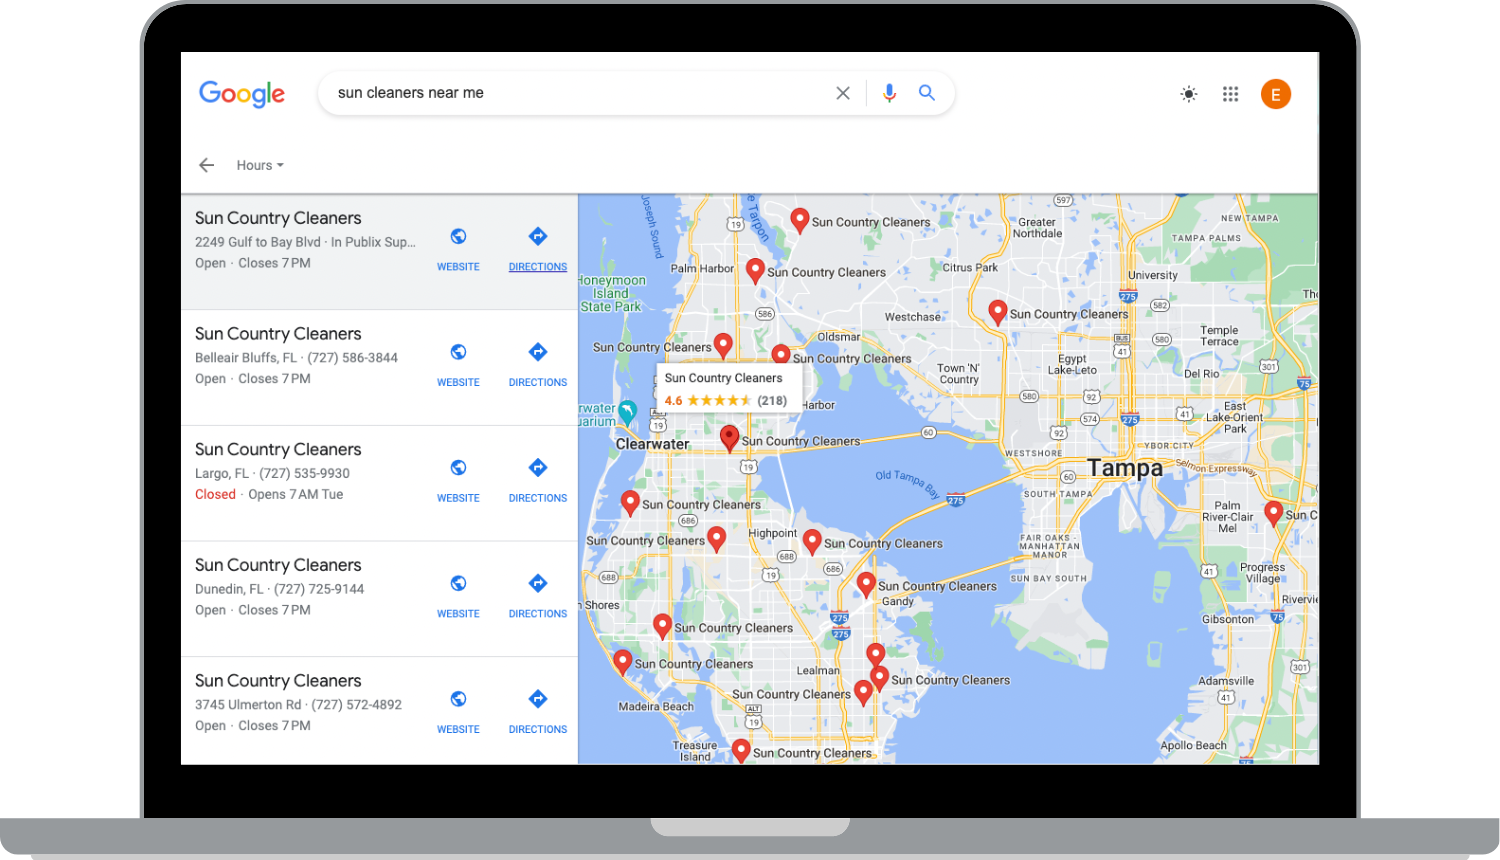Click the Directions icon for Sun Country Cleaners Dunedin
1500x860 pixels.
click(538, 583)
